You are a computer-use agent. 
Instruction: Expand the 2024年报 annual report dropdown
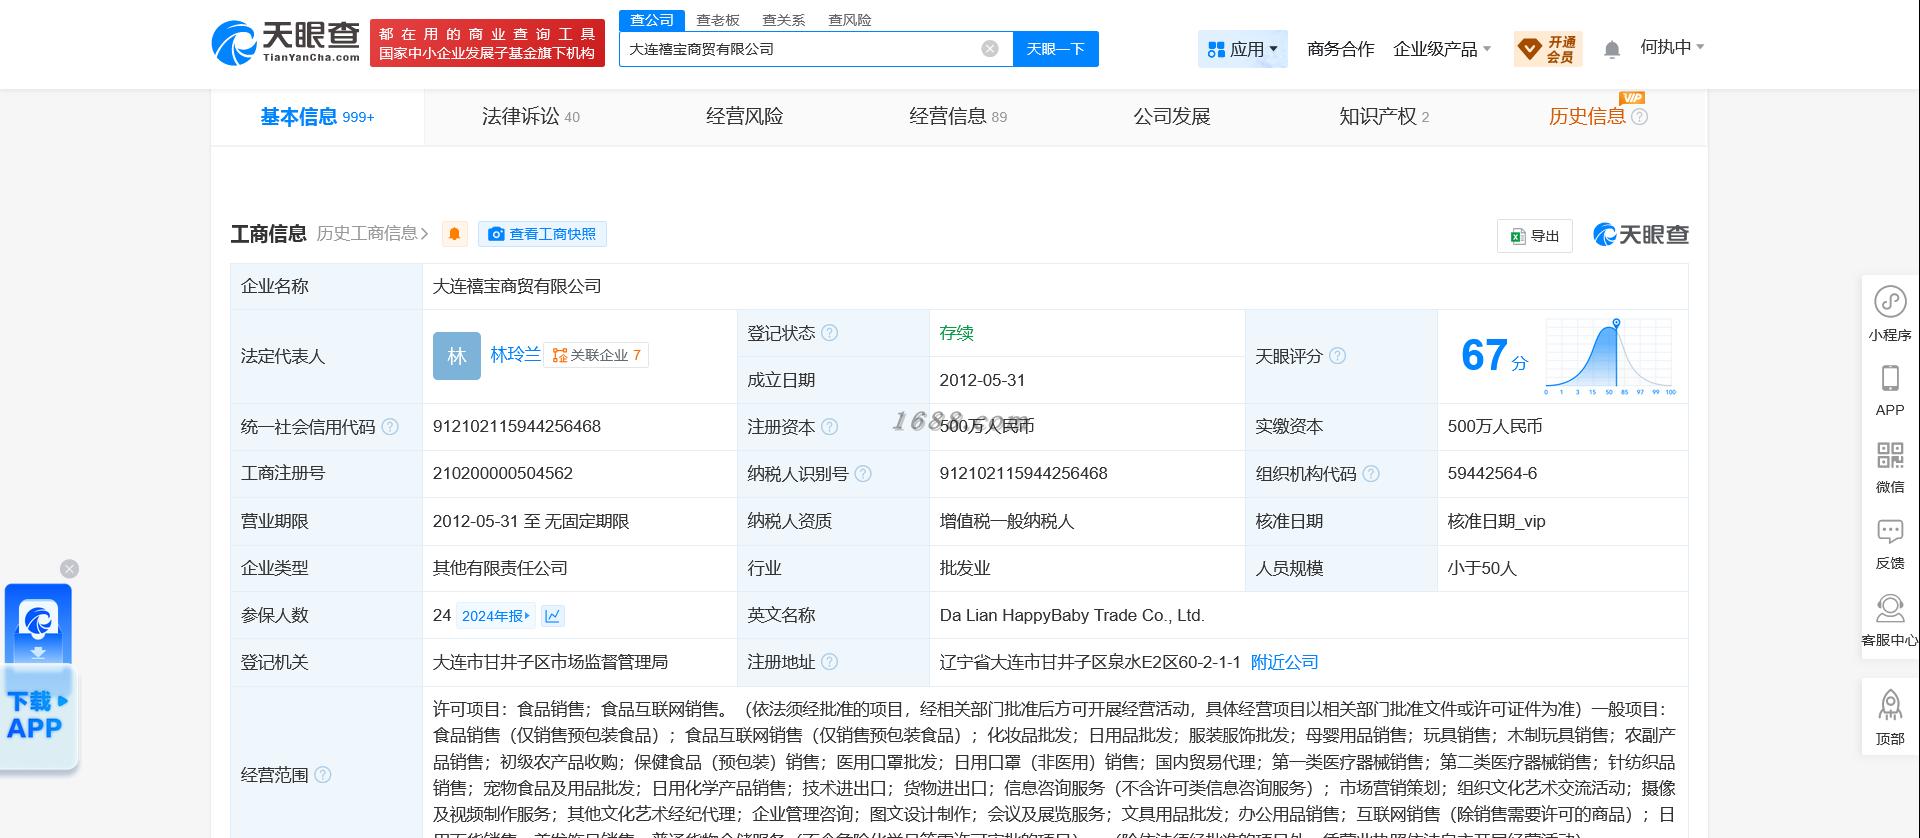pos(496,616)
